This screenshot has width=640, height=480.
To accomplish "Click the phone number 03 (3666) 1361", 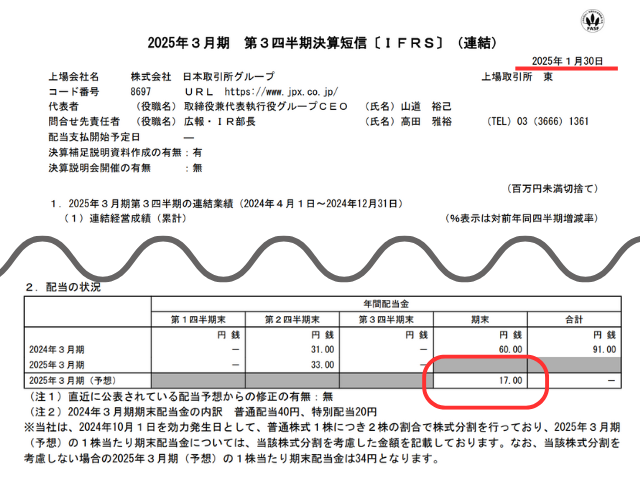I will point(553,121).
